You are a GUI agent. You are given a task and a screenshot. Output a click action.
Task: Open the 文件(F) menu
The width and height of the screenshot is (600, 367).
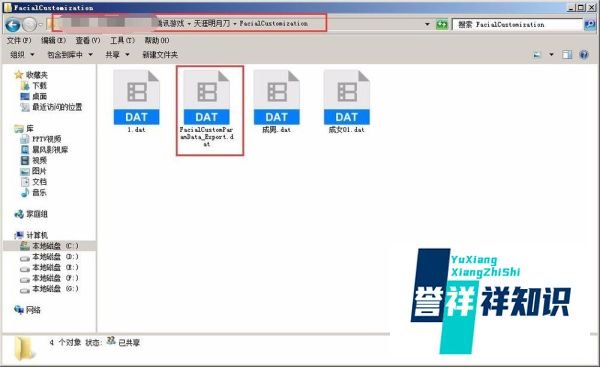click(19, 40)
